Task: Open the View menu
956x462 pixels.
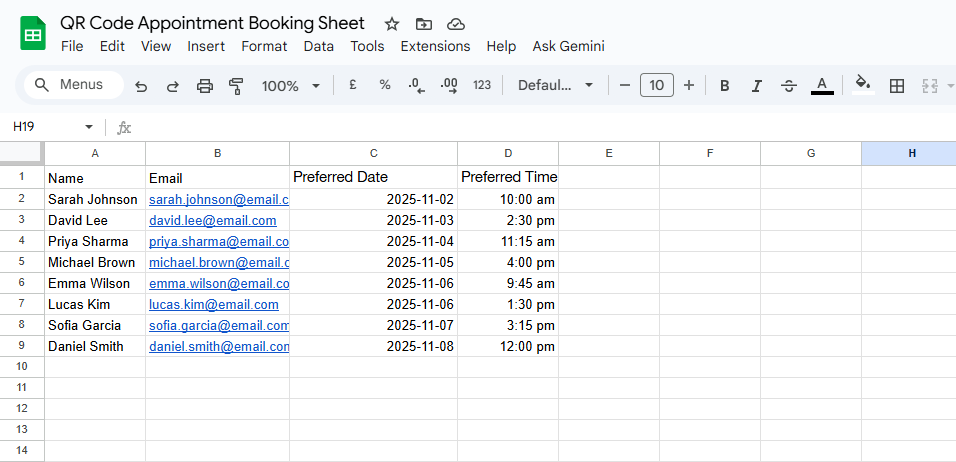Action: [156, 46]
